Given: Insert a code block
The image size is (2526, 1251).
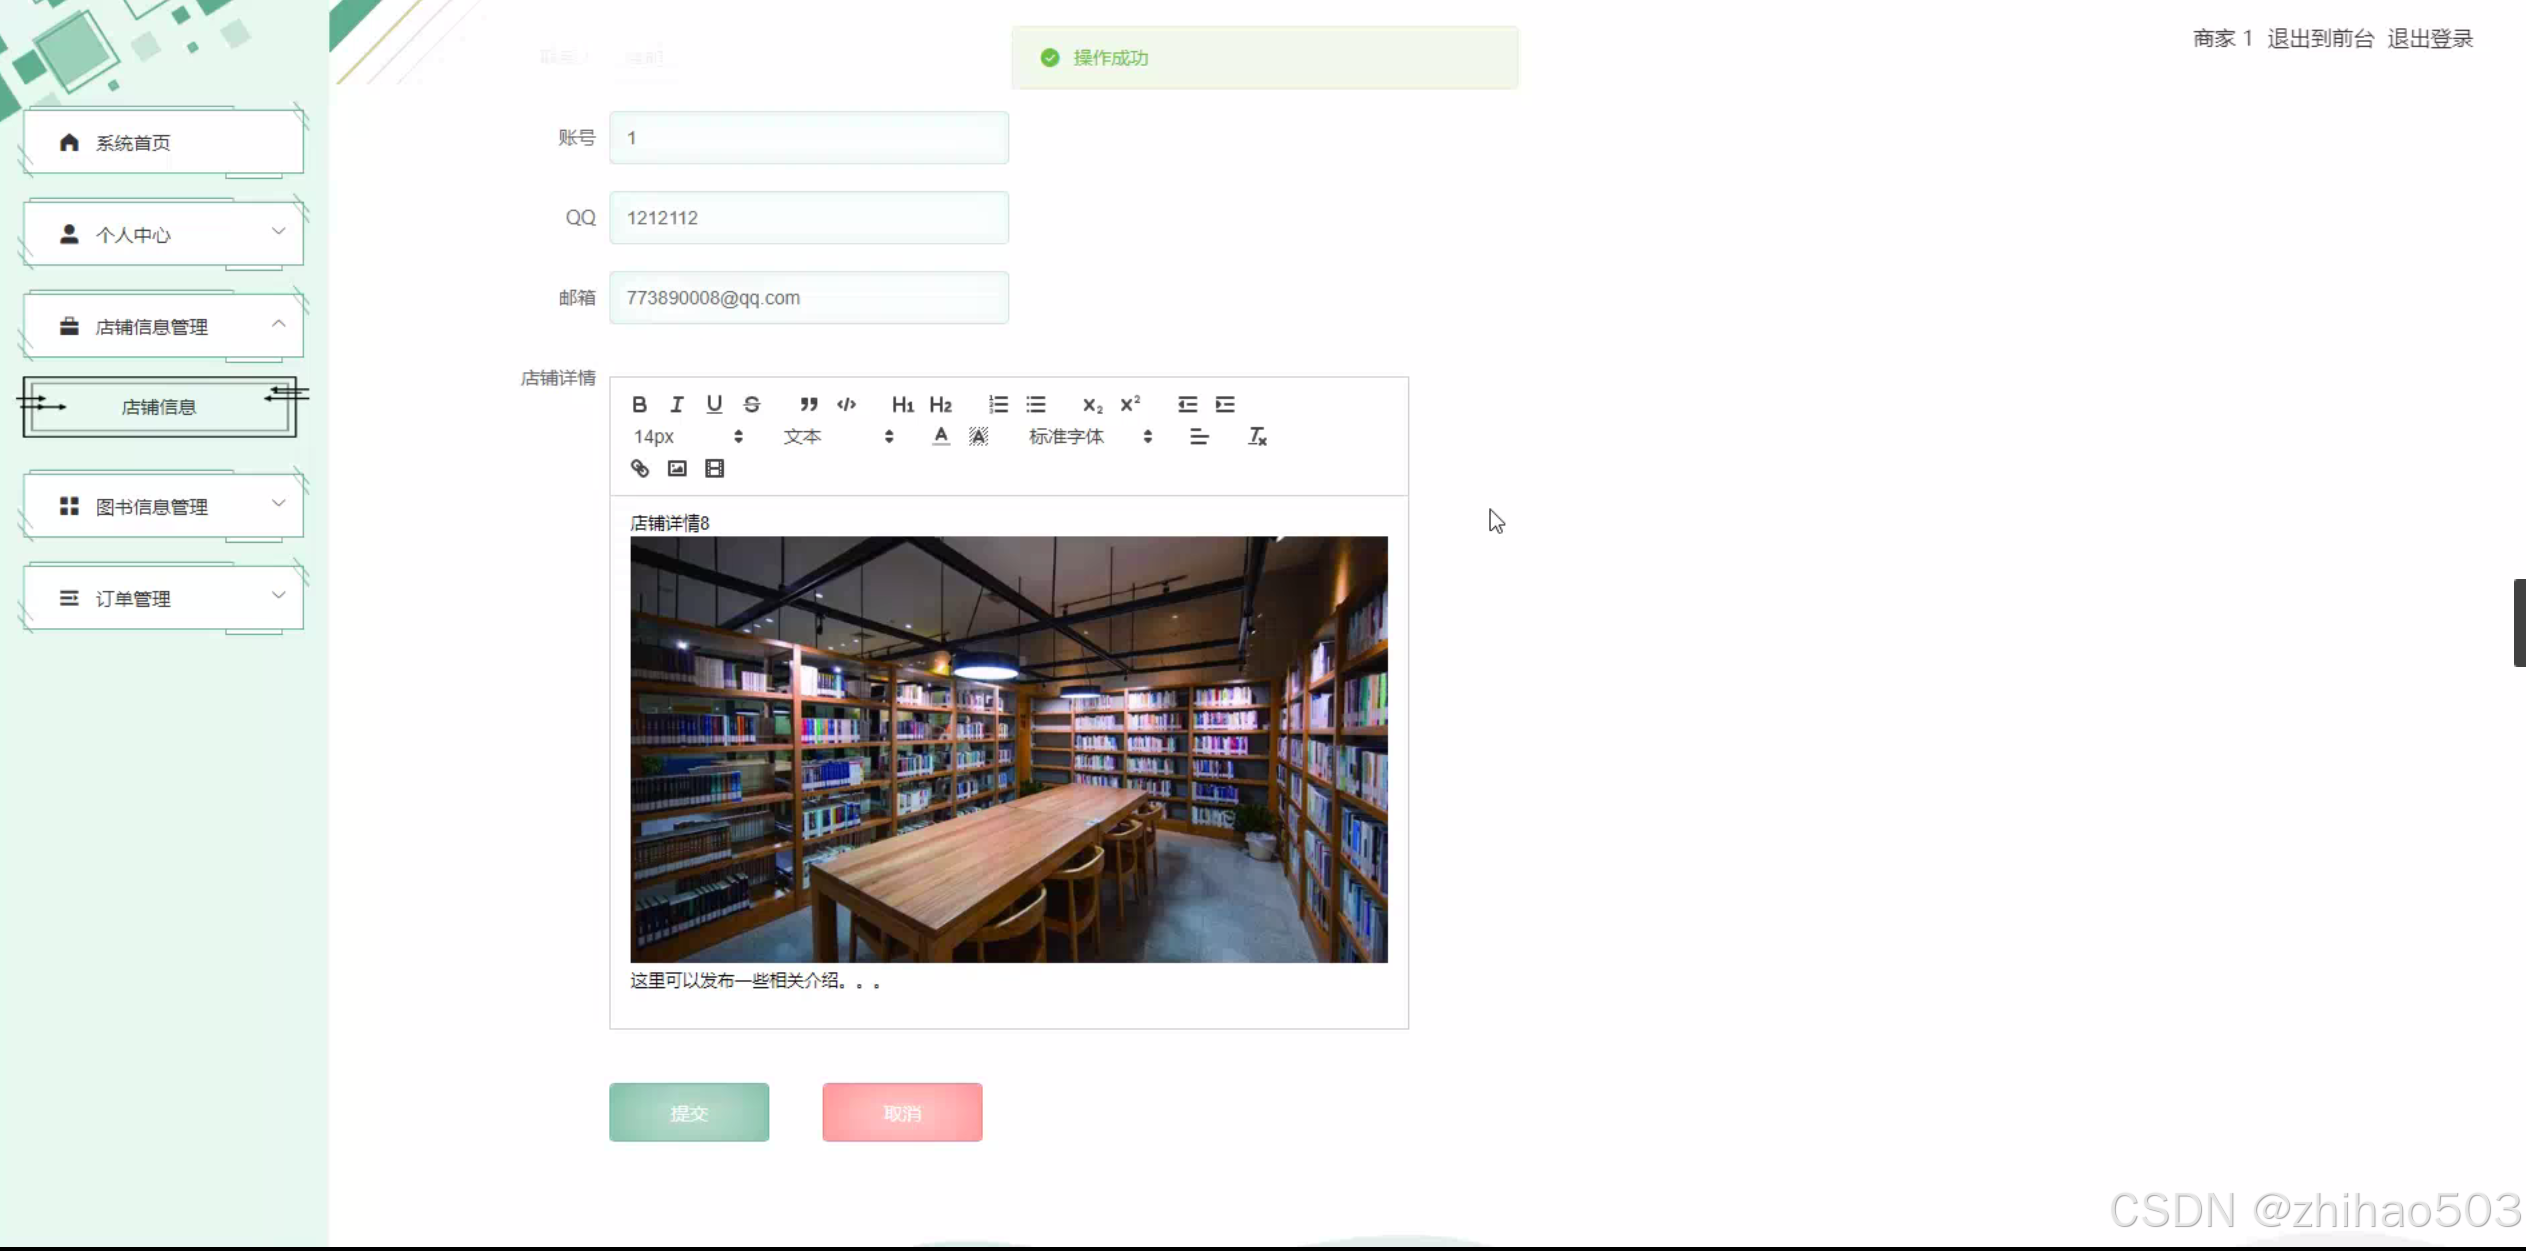Looking at the screenshot, I should (847, 404).
